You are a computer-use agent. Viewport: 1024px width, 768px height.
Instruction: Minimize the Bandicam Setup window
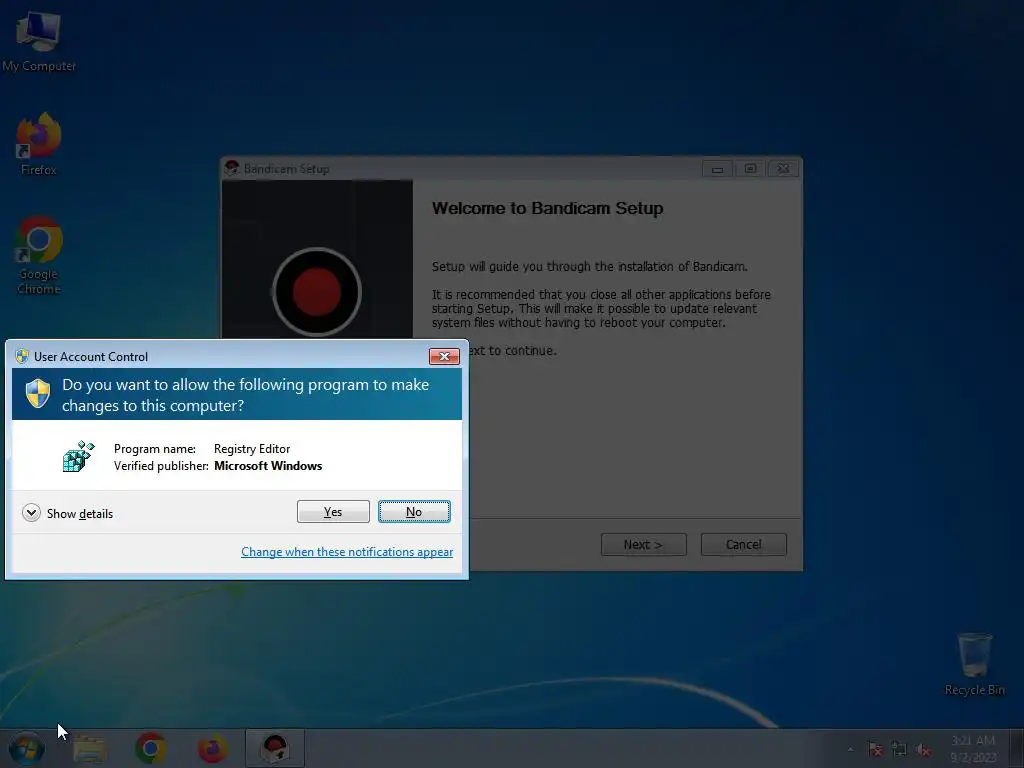[718, 169]
